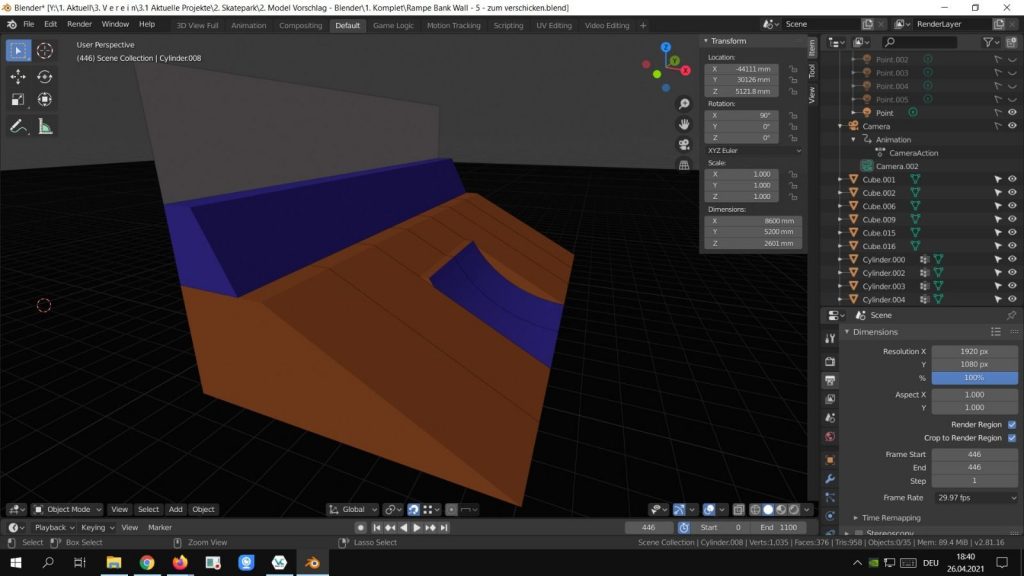The width and height of the screenshot is (1024, 576).
Task: Click the resolution percentage 100% slider
Action: (974, 378)
